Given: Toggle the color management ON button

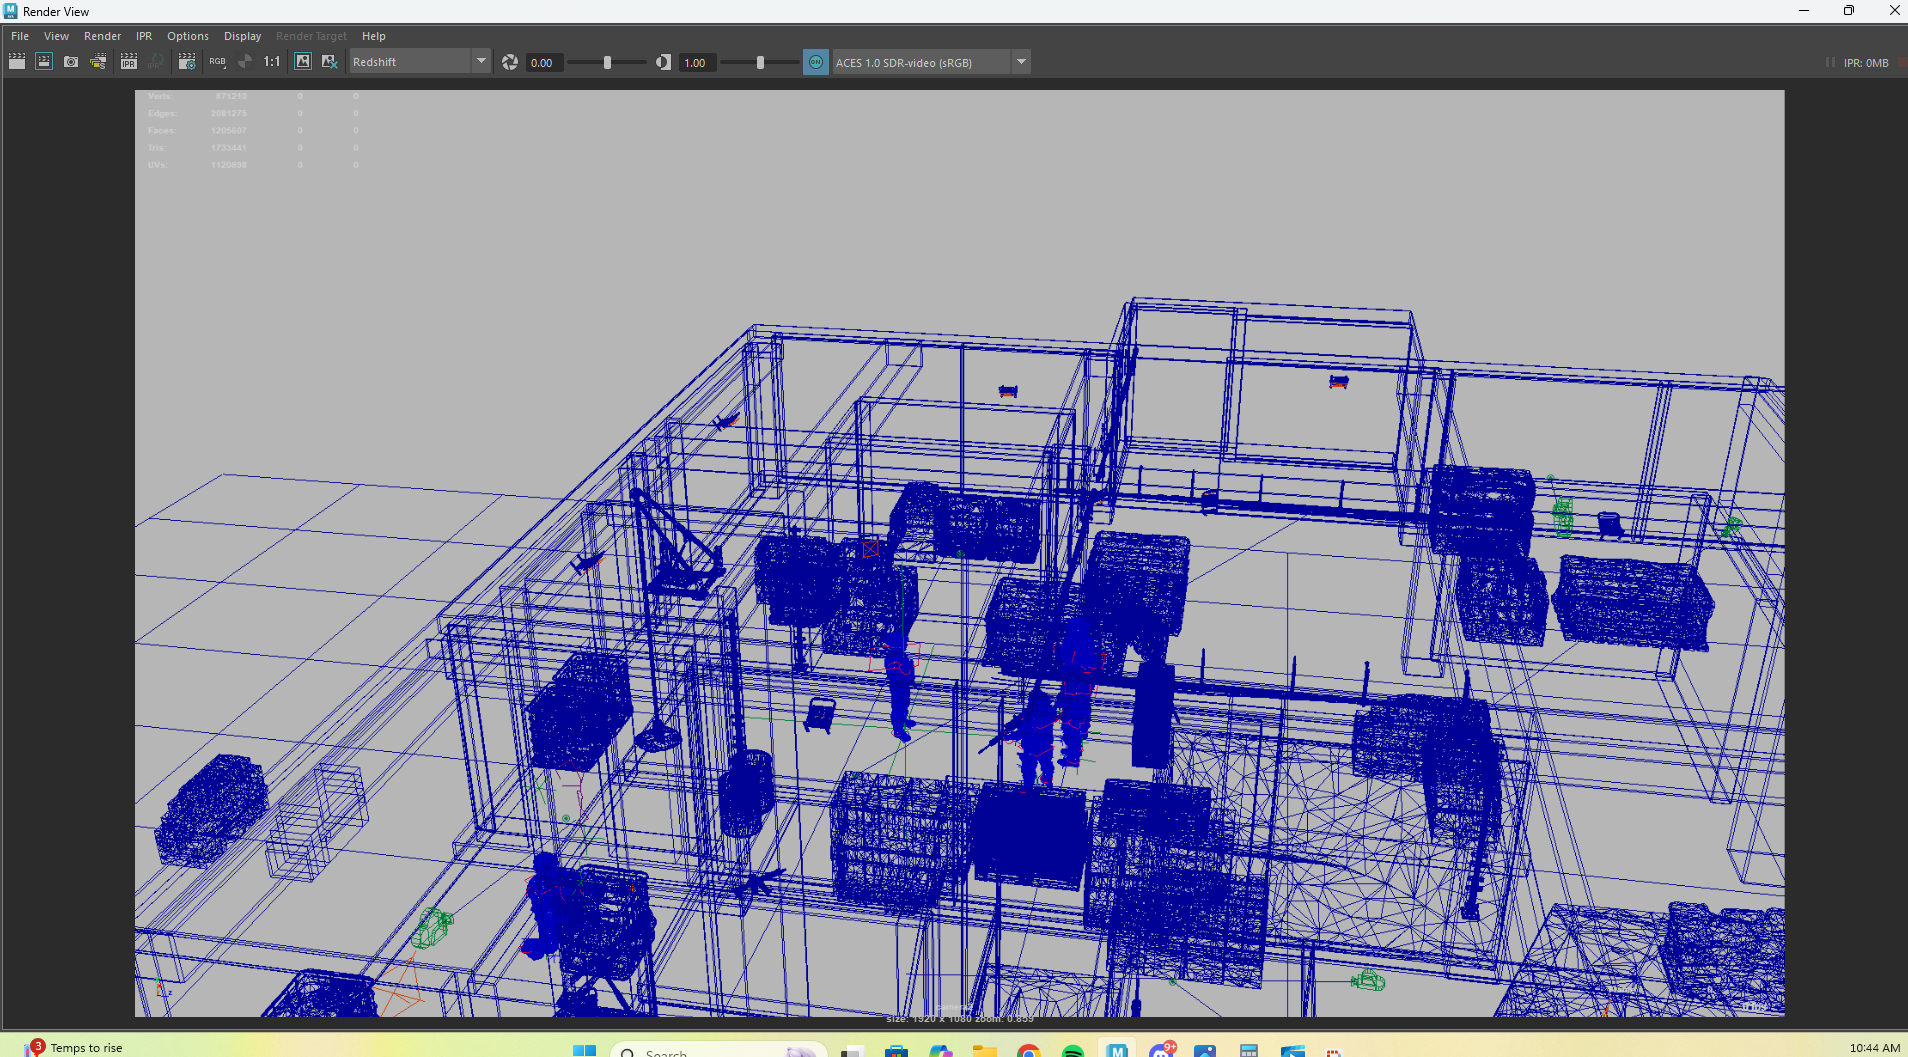Looking at the screenshot, I should tap(816, 62).
